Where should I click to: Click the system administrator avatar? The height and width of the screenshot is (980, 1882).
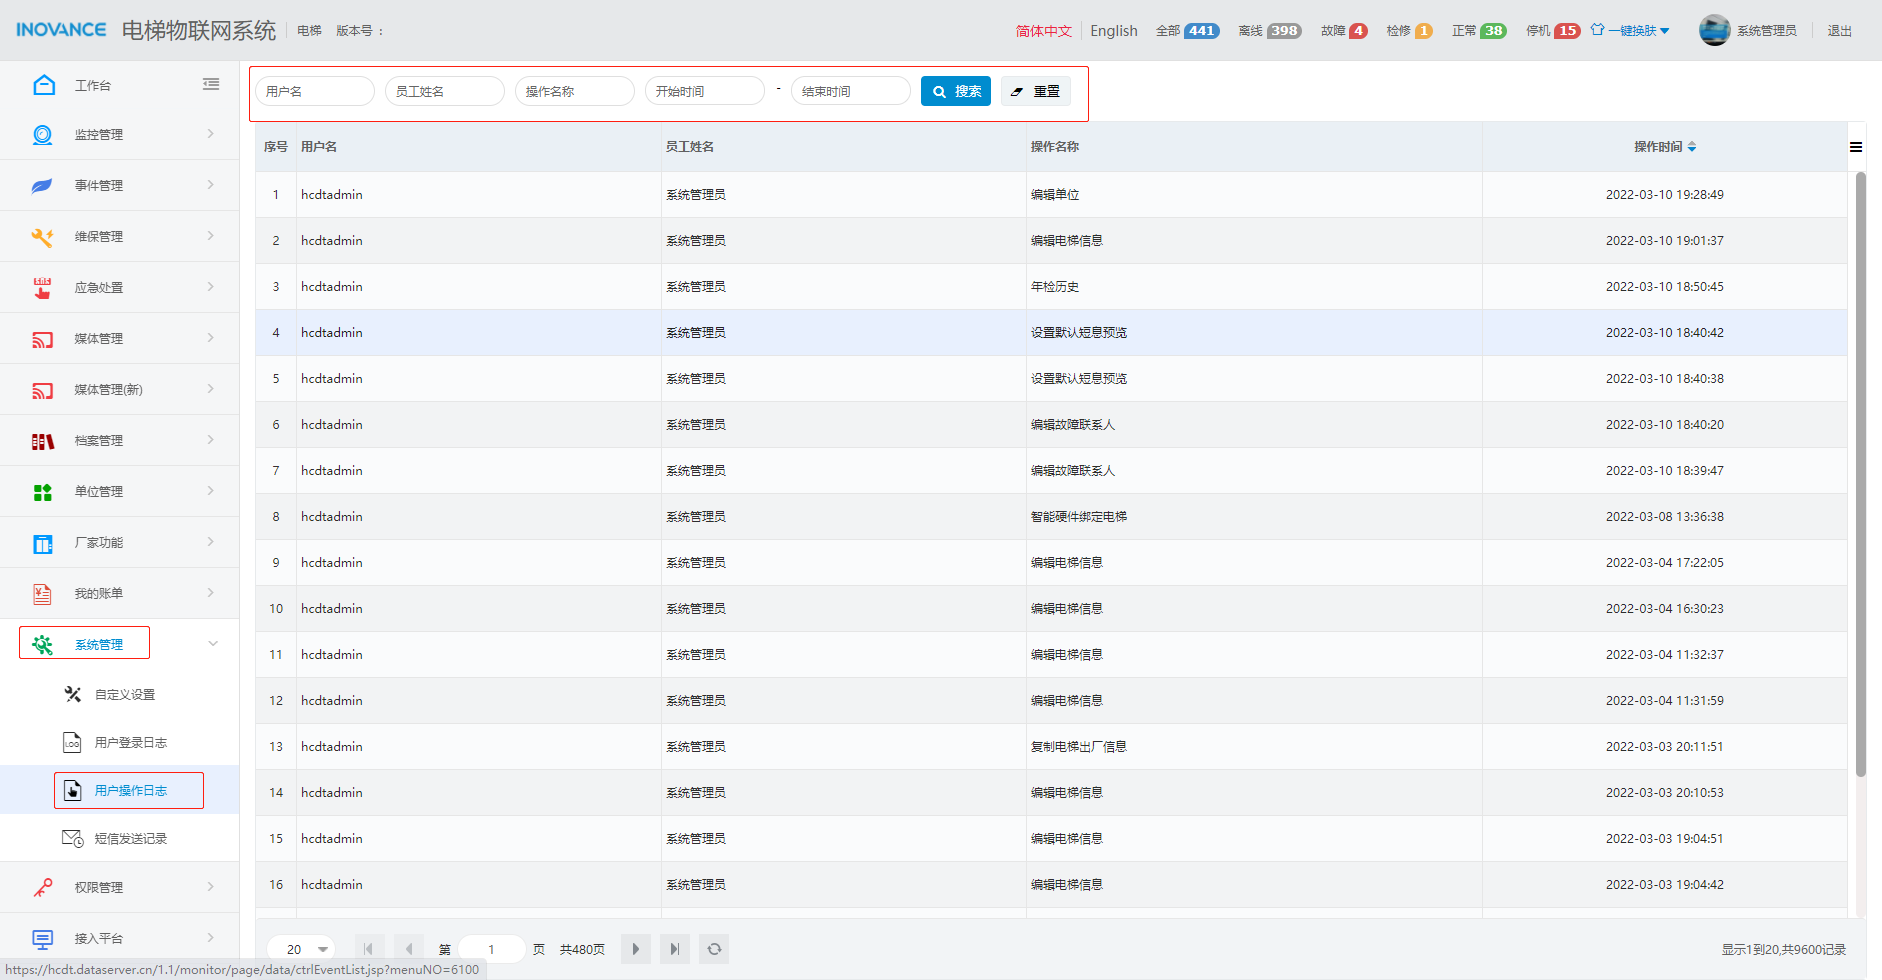coord(1714,31)
